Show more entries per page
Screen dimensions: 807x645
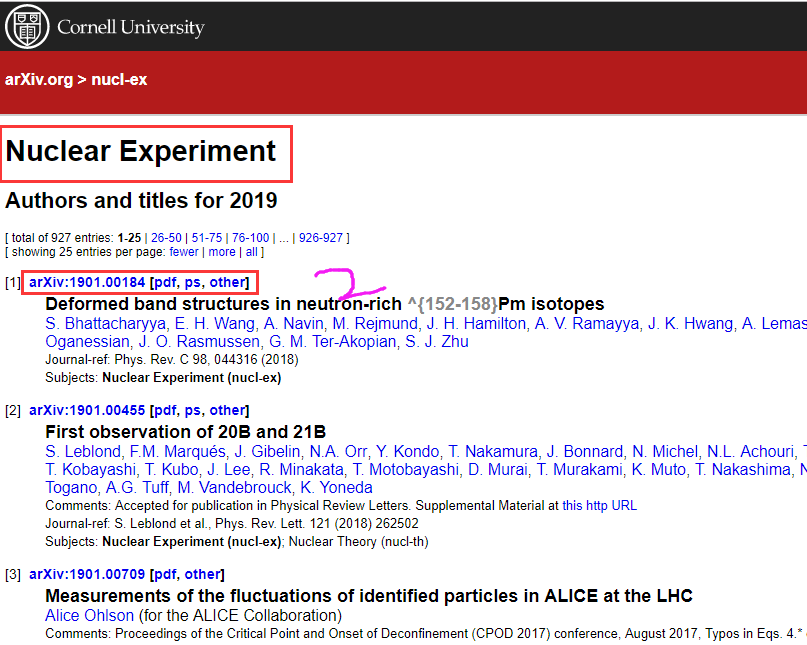222,251
